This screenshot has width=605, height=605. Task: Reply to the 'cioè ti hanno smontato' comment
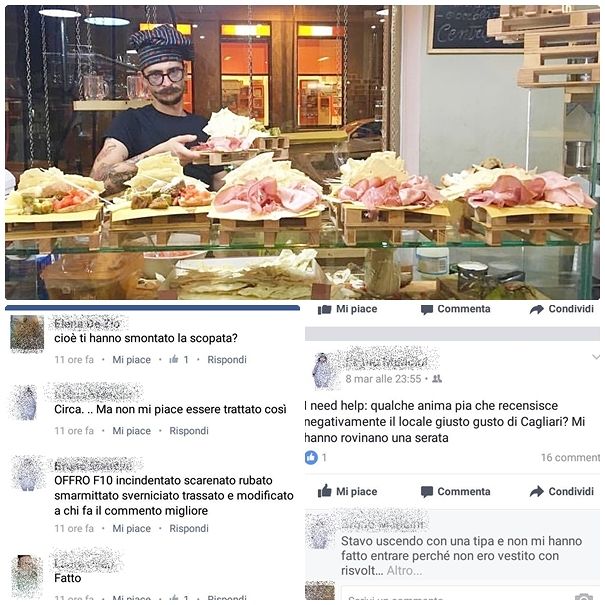pos(227,360)
